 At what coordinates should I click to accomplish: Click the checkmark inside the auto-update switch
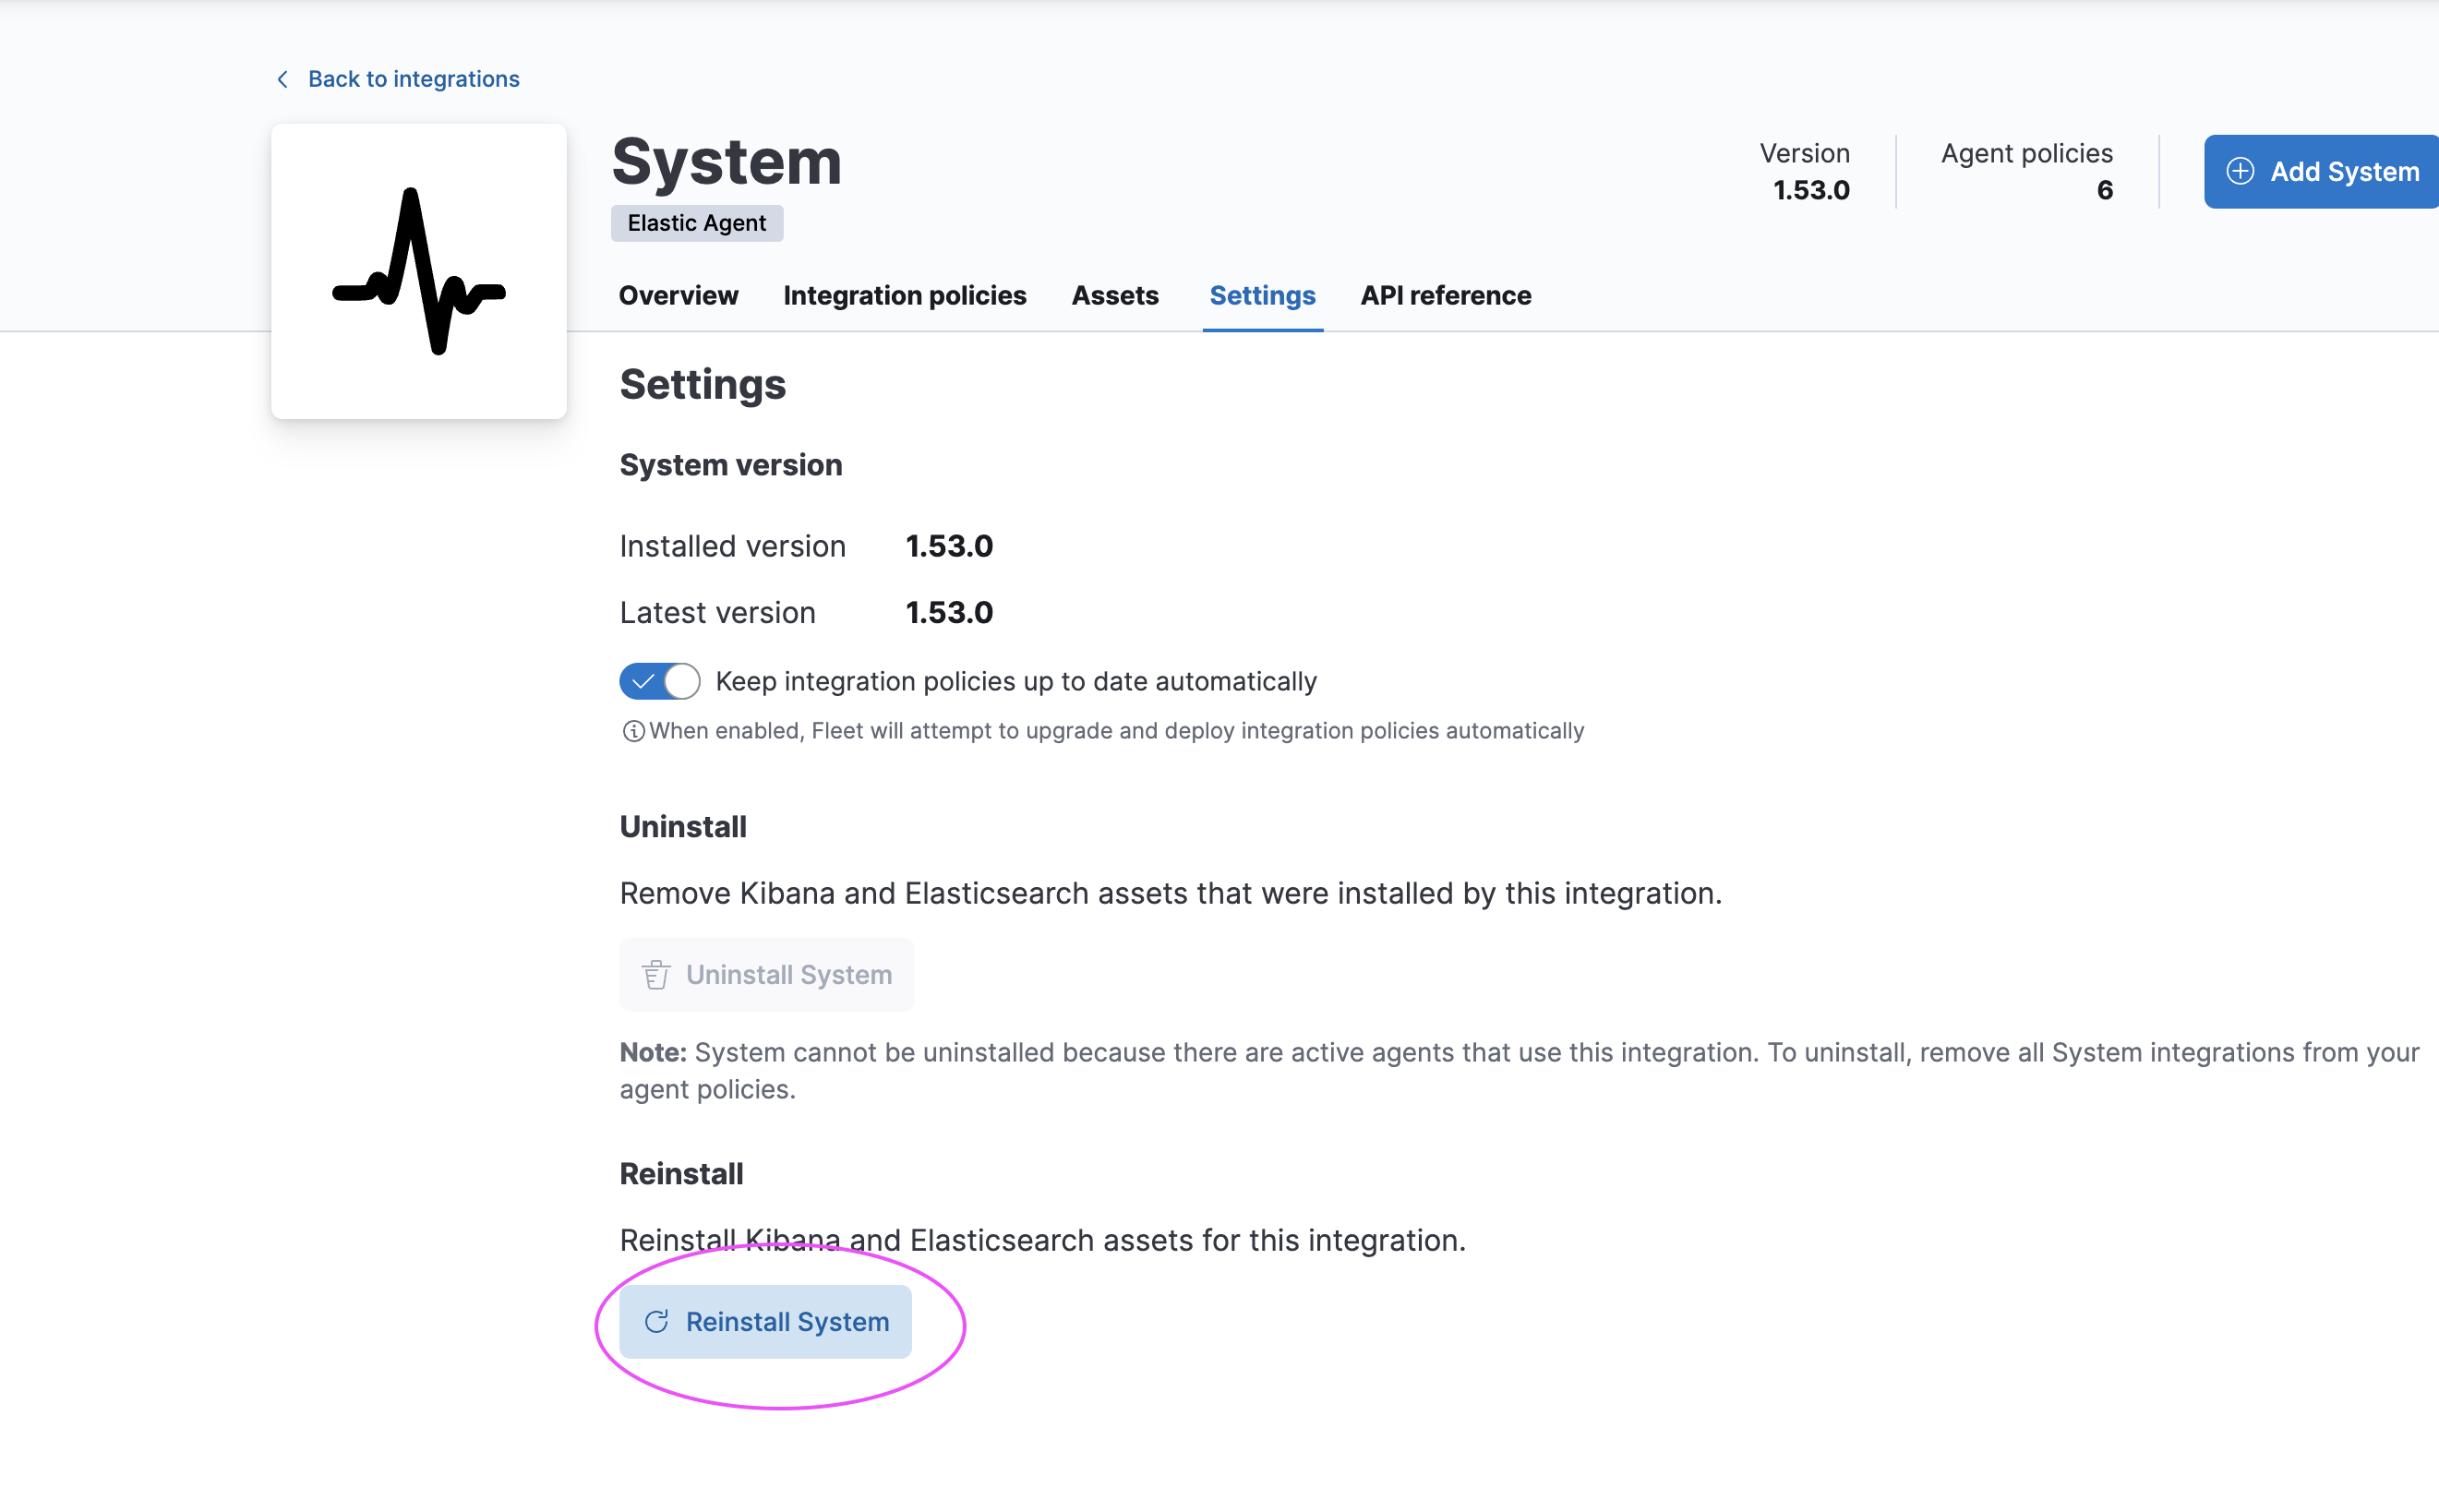[x=643, y=682]
